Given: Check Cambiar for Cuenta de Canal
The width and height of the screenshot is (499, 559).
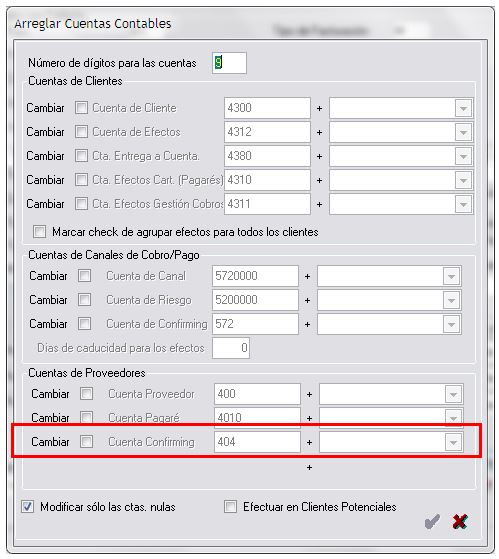Looking at the screenshot, I should pyautogui.click(x=84, y=276).
